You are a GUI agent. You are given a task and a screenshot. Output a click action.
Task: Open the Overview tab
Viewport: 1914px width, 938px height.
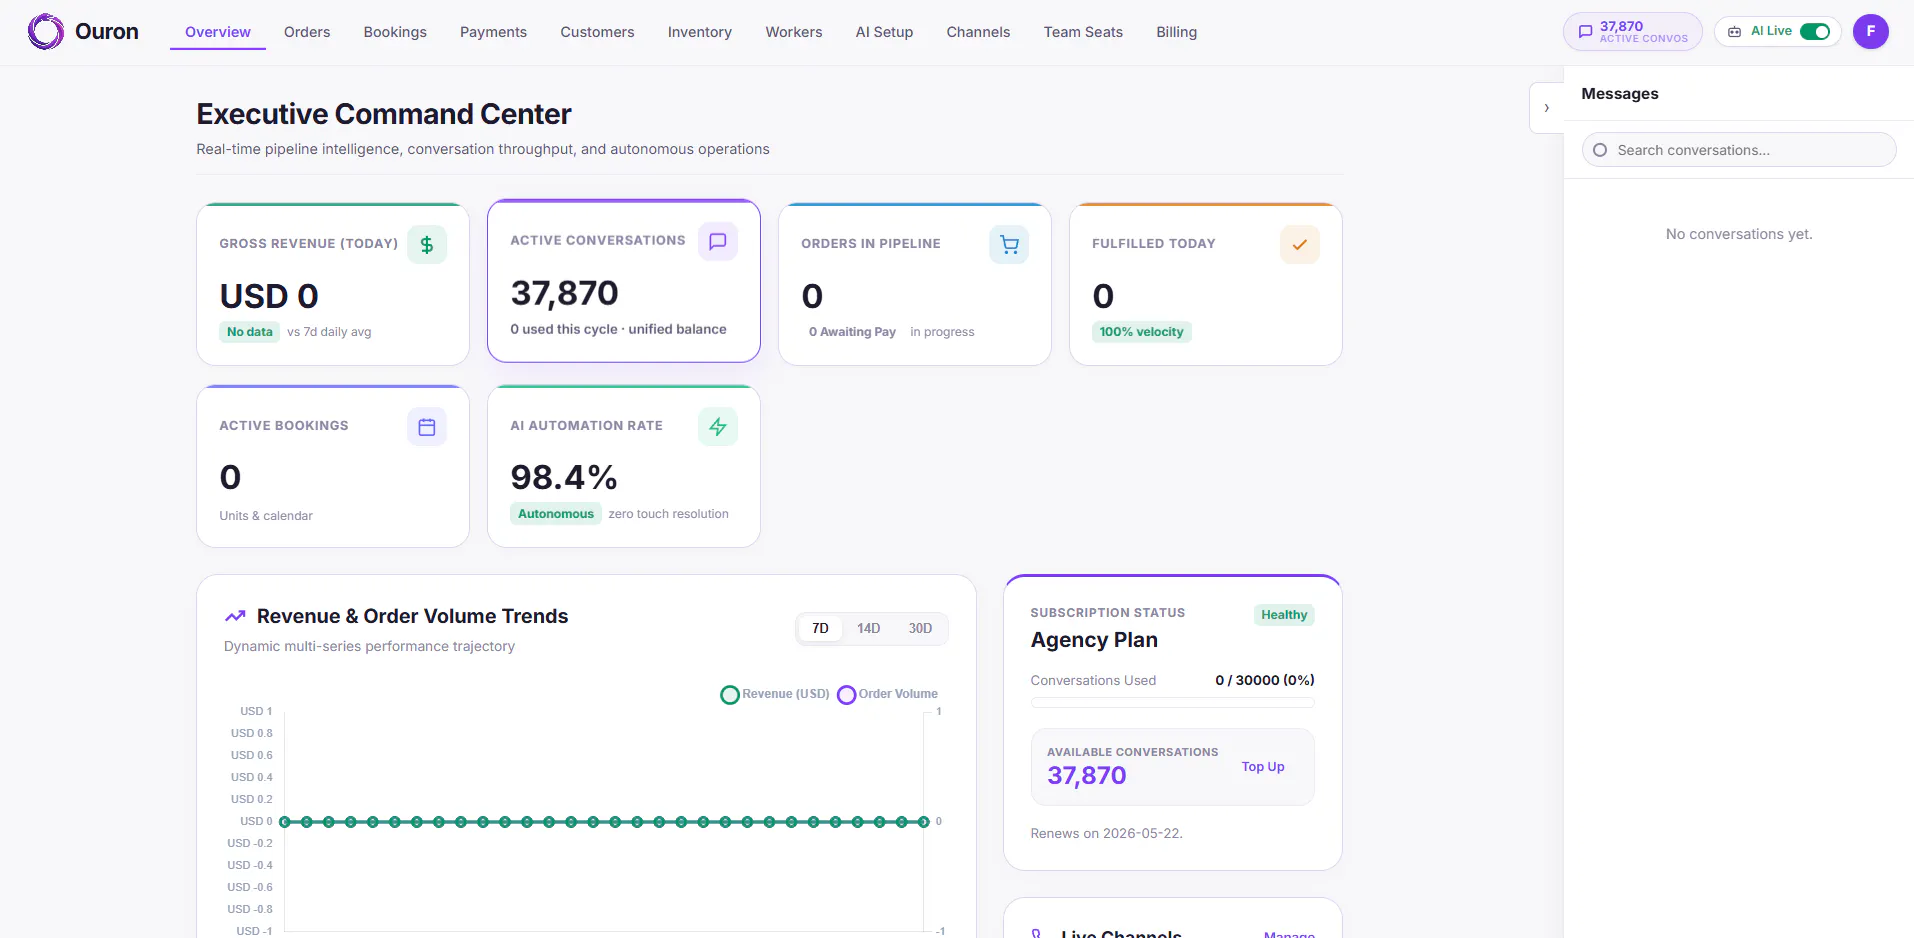(218, 32)
